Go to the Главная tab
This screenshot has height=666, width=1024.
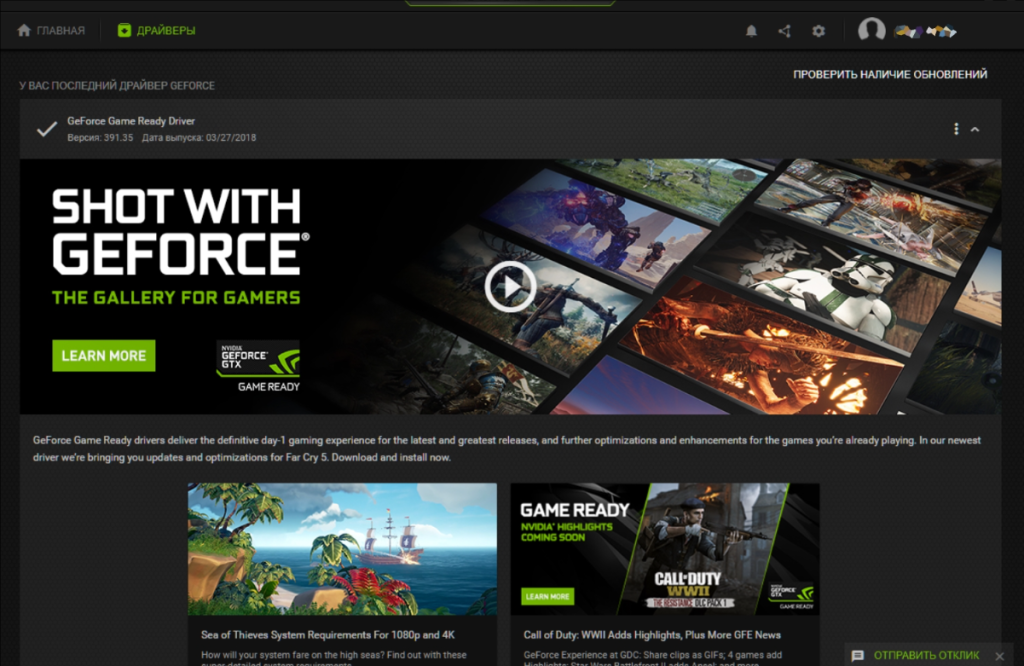point(51,31)
